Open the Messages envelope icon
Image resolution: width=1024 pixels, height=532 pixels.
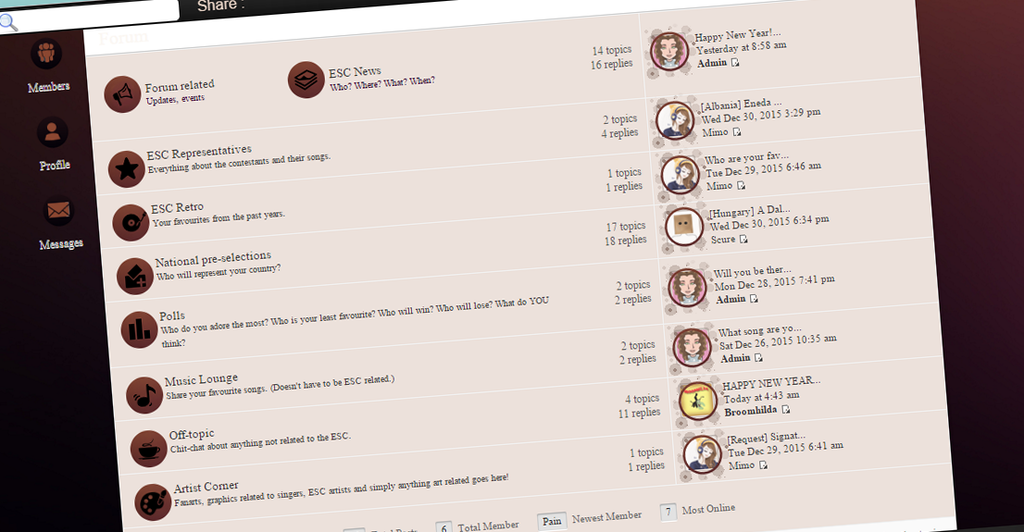(59, 211)
